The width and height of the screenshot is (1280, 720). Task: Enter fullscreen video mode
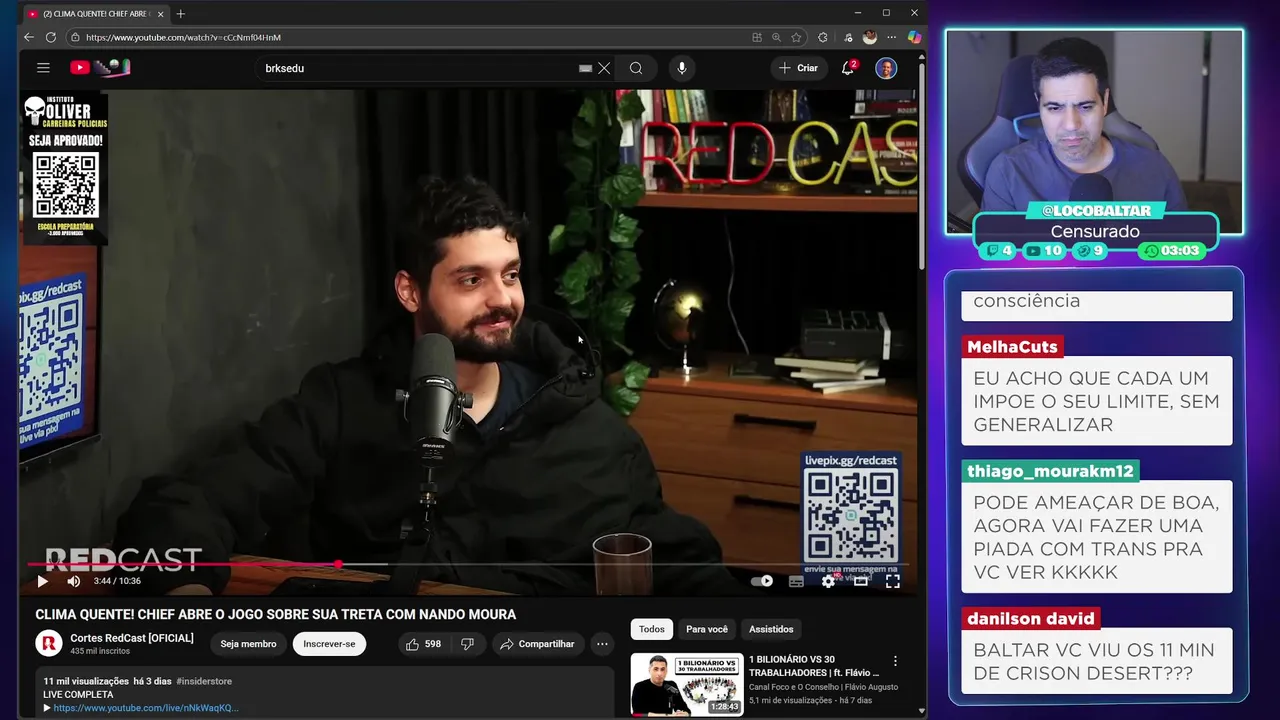click(x=893, y=581)
